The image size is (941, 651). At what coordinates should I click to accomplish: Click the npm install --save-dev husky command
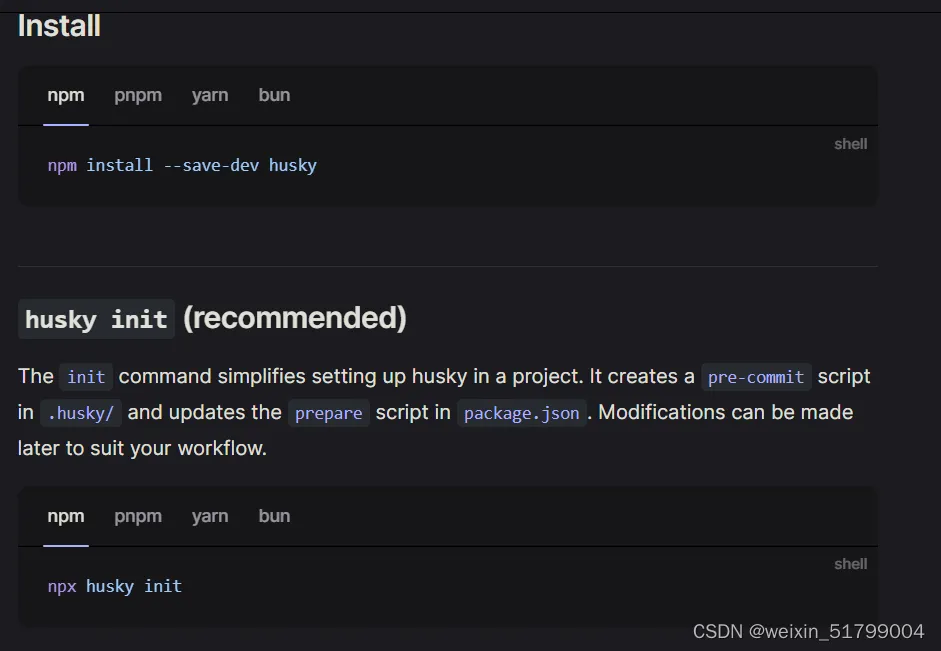182,166
